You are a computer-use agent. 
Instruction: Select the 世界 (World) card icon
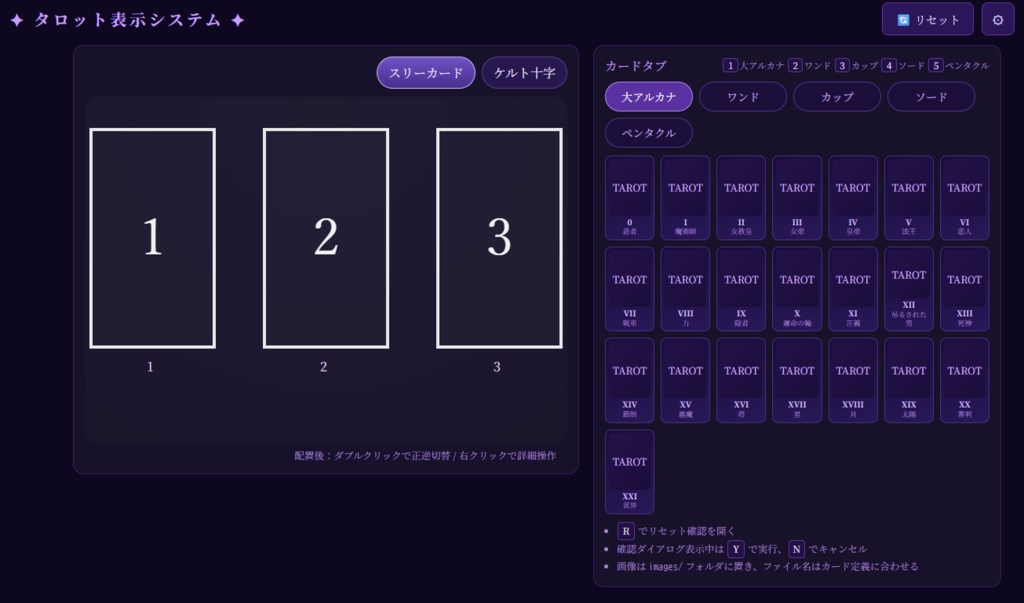(629, 470)
